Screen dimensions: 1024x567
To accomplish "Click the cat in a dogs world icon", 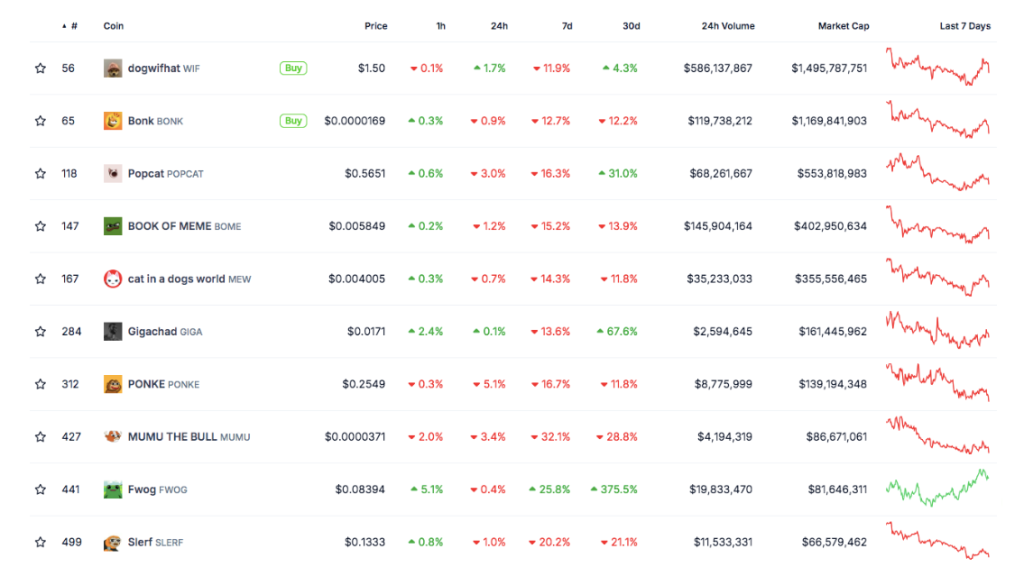I will click(113, 279).
